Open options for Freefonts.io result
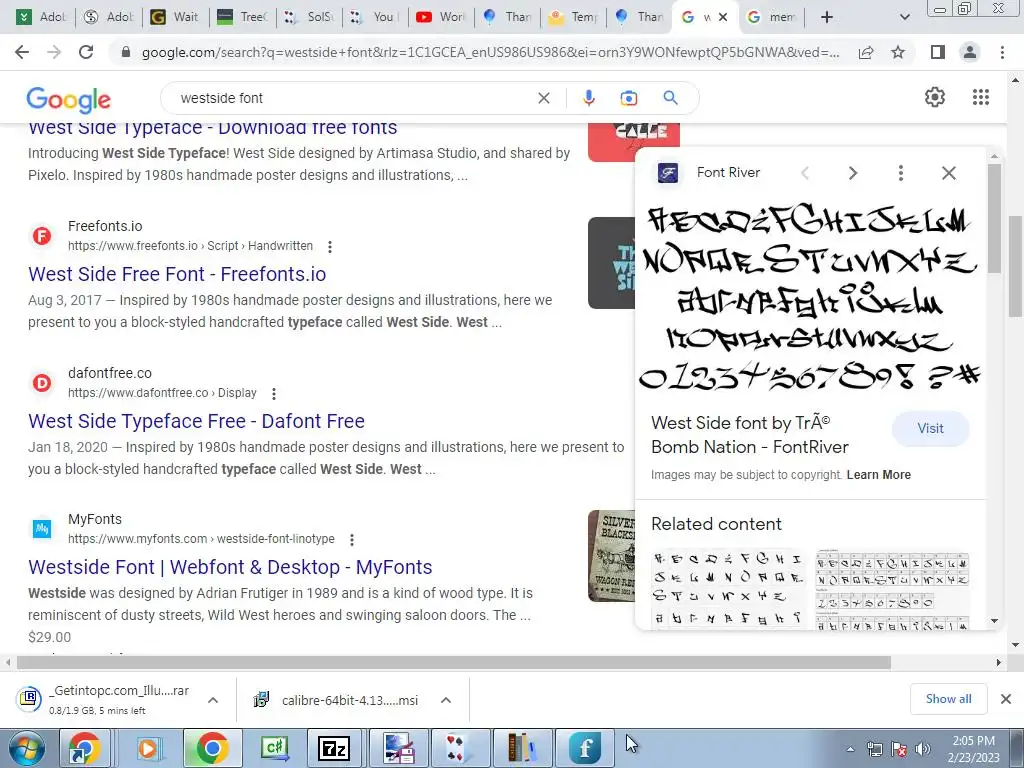 pos(330,247)
